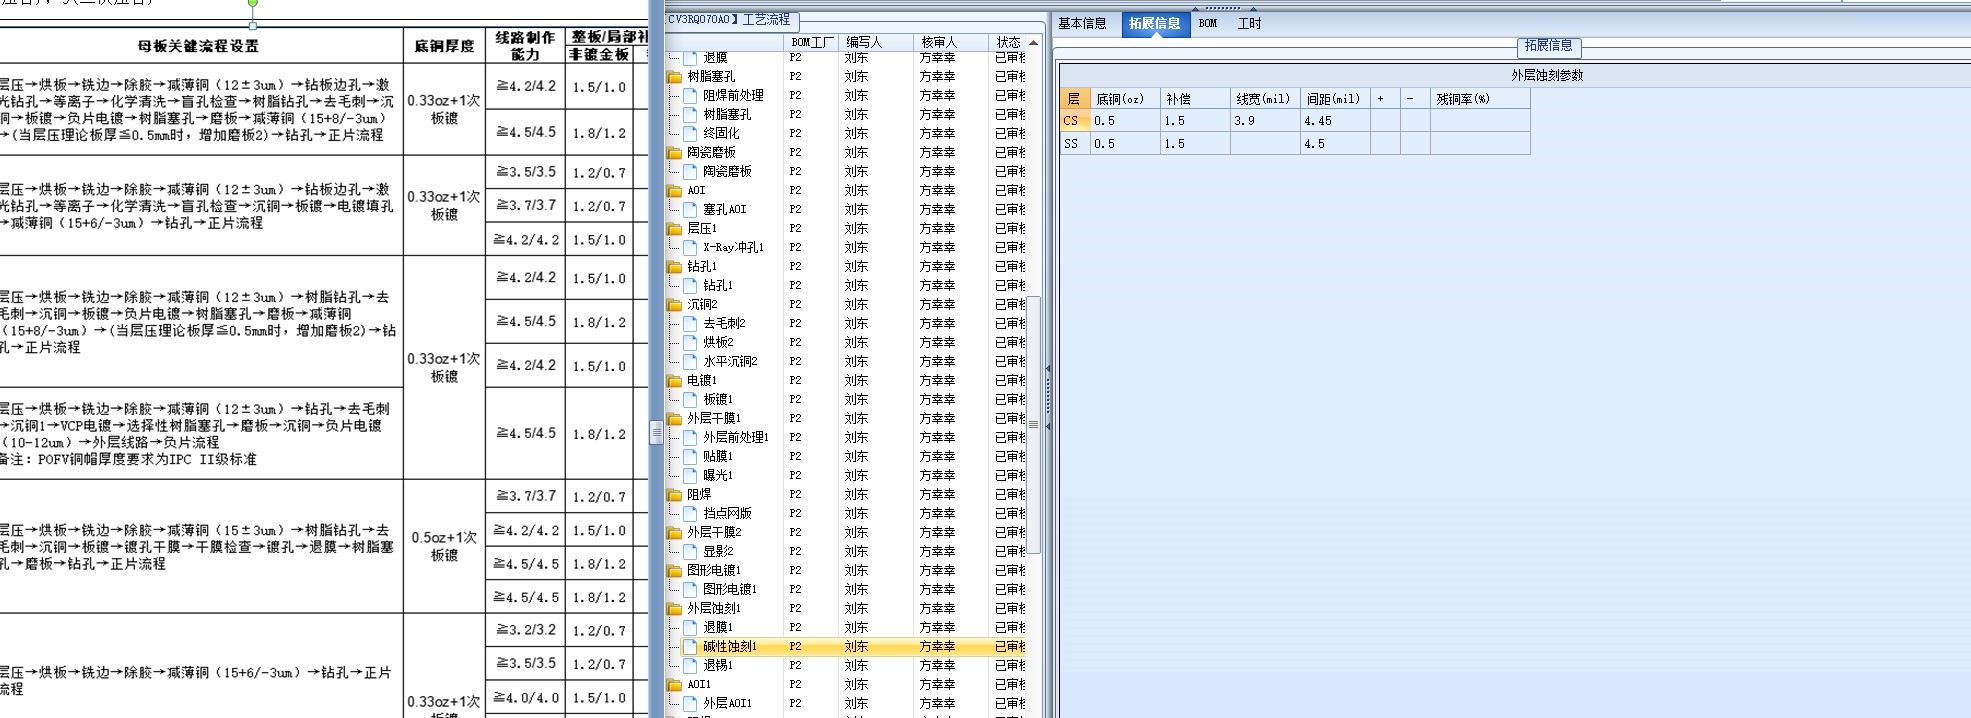Click the SS row 间距 value 4.5
1971x718 pixels.
(1335, 144)
